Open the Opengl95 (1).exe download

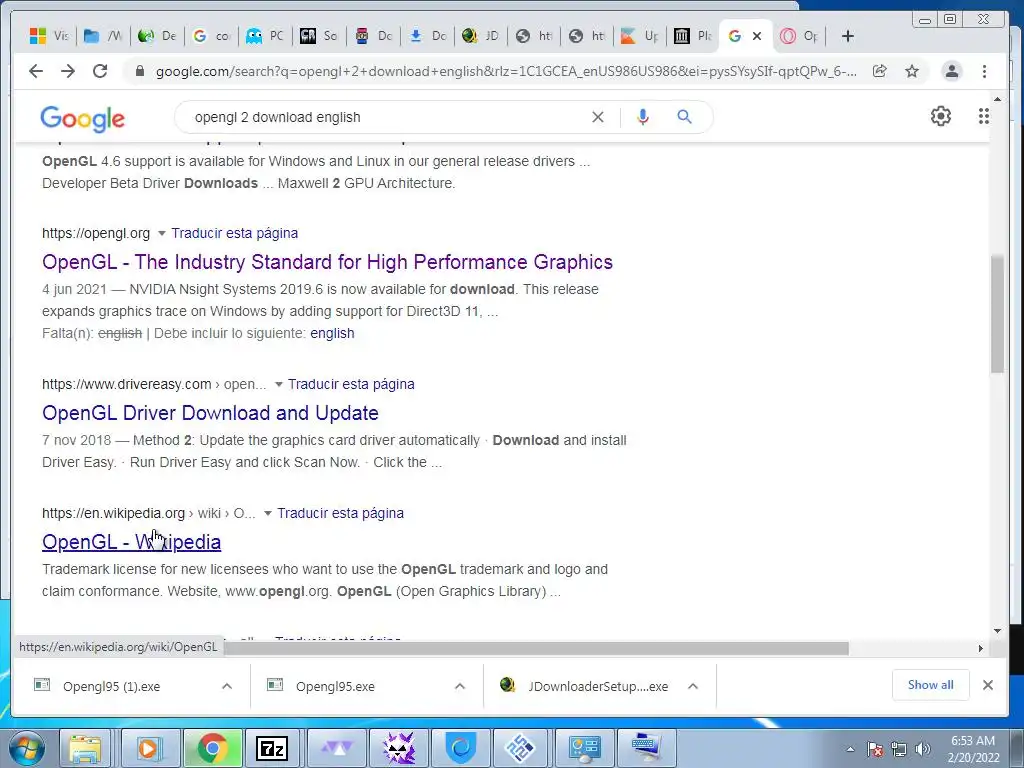(111, 686)
